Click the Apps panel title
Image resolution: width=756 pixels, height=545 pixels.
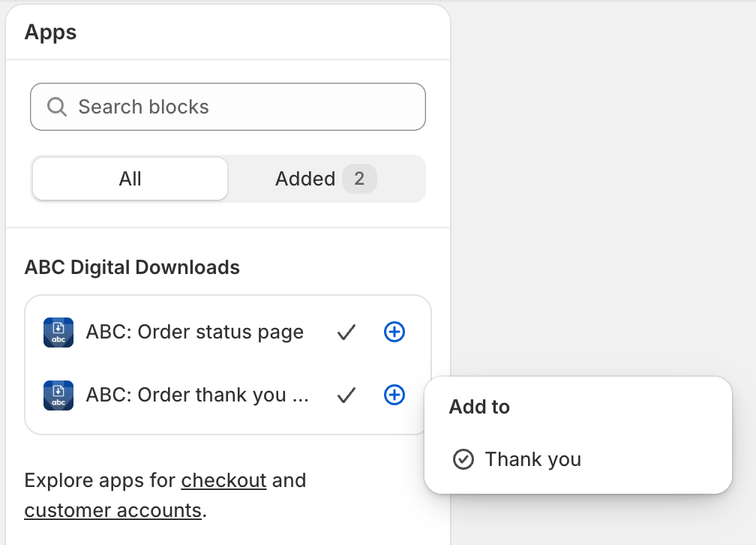(51, 33)
